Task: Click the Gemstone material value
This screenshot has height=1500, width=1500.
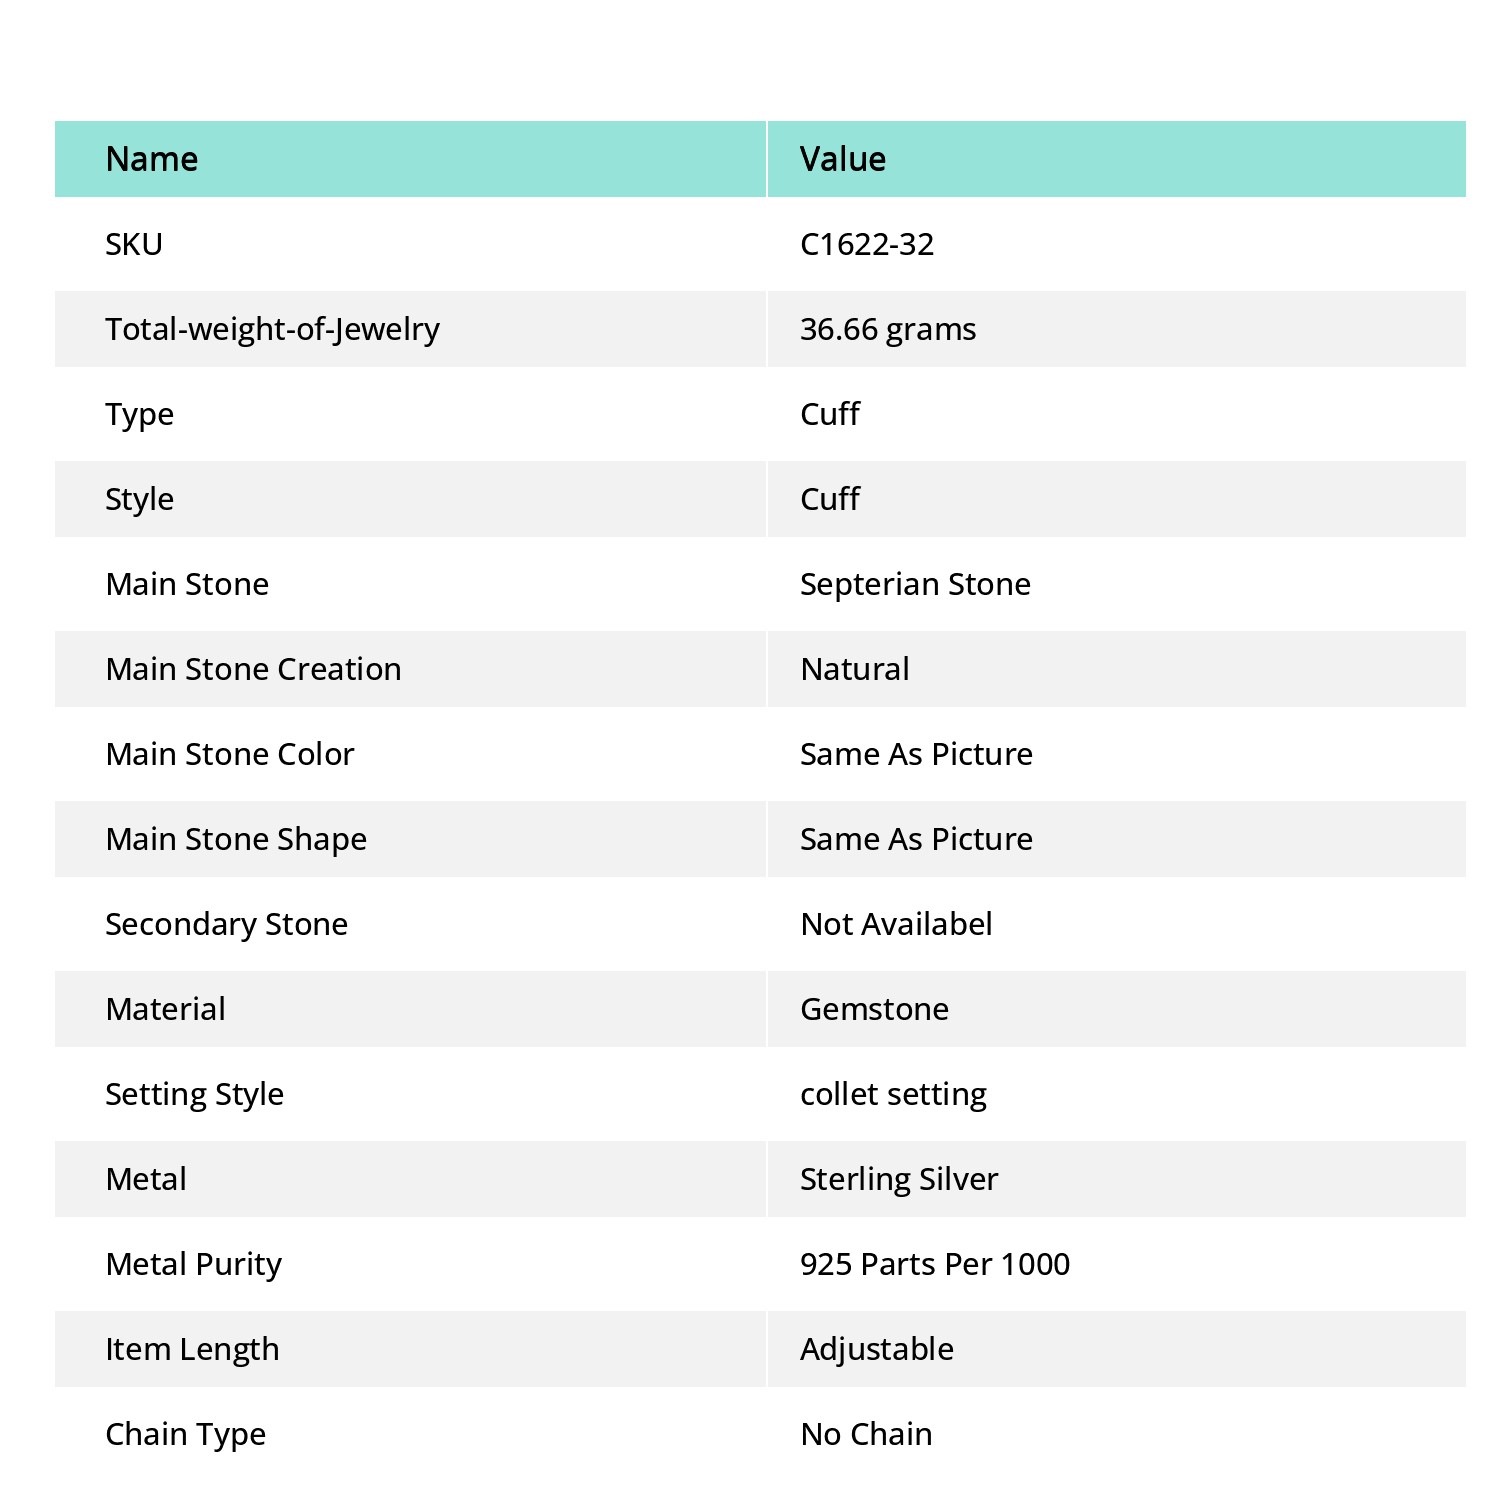Action: tap(874, 1009)
